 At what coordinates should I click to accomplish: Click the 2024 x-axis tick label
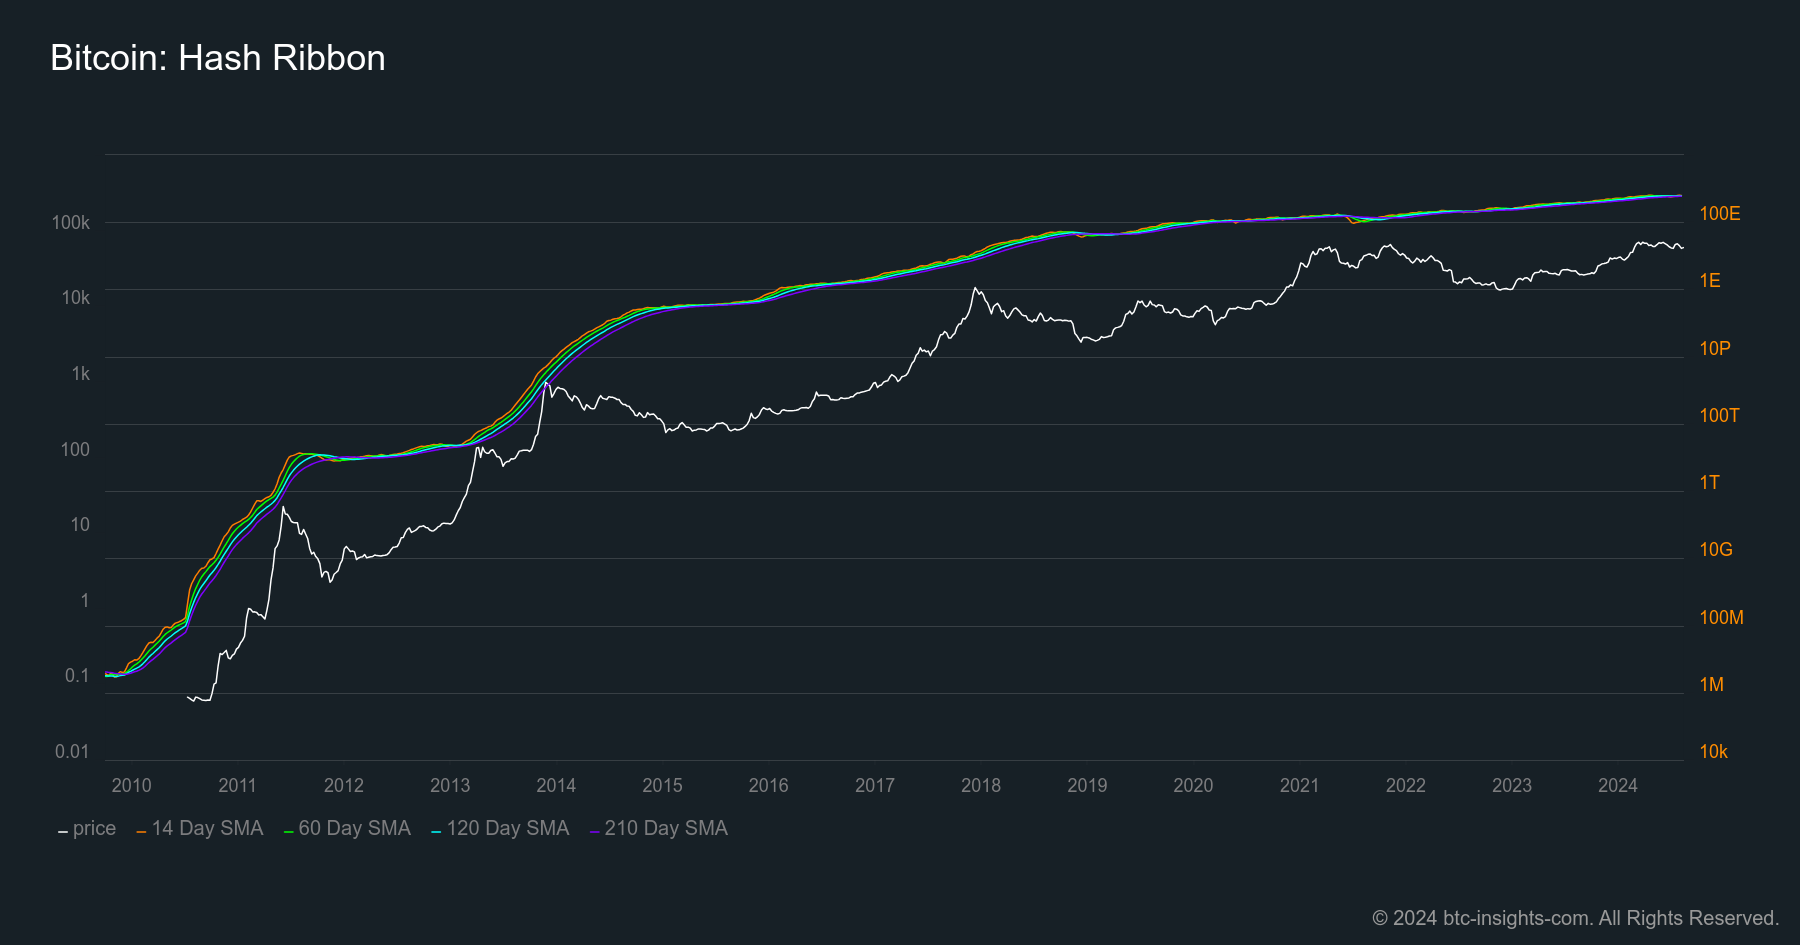1618,786
